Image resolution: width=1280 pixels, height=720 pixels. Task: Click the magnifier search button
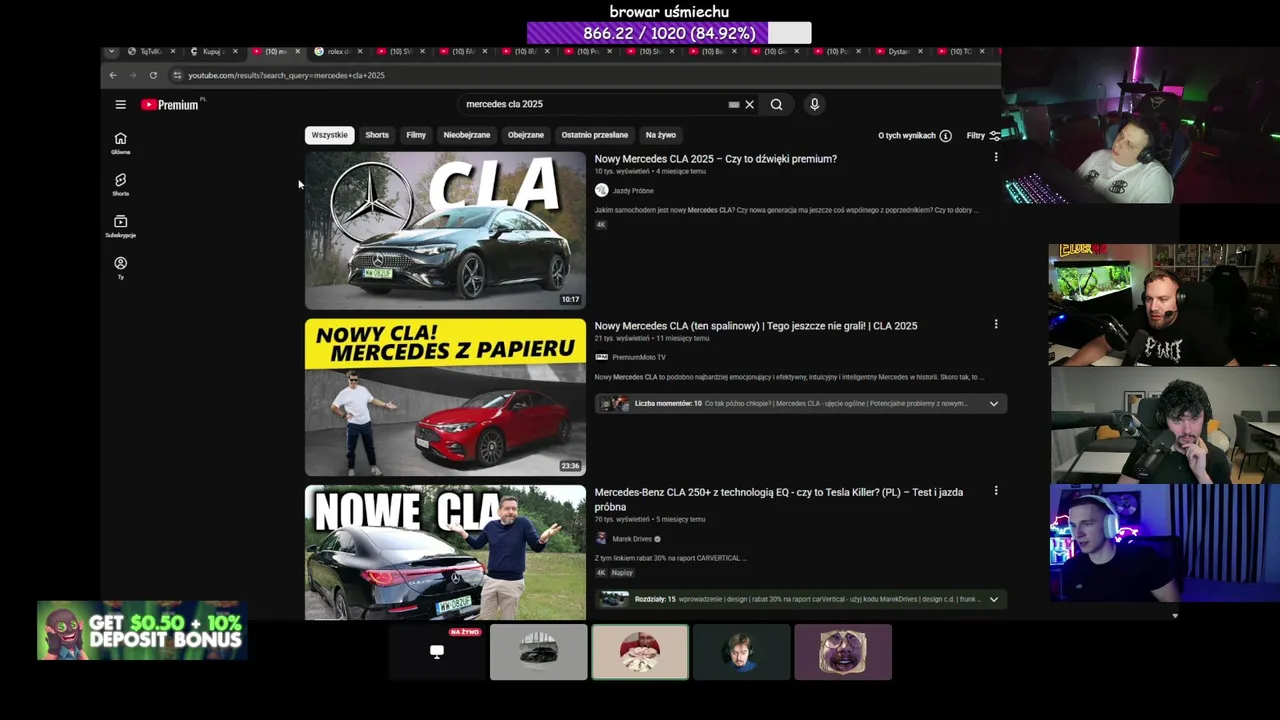[x=776, y=104]
